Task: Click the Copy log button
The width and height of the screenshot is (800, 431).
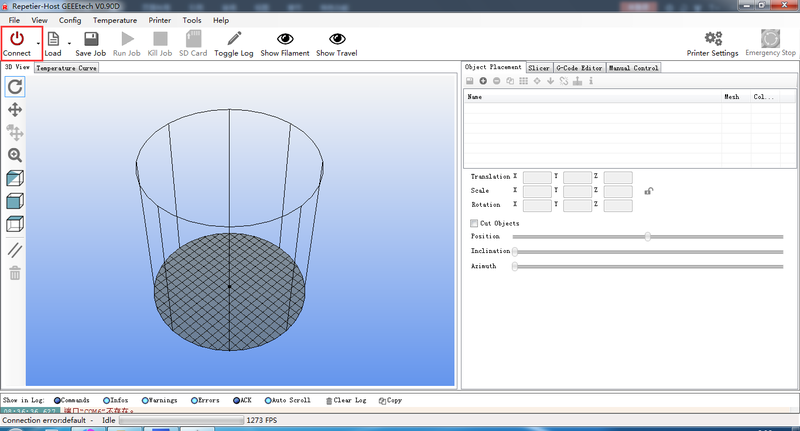Action: coord(390,400)
